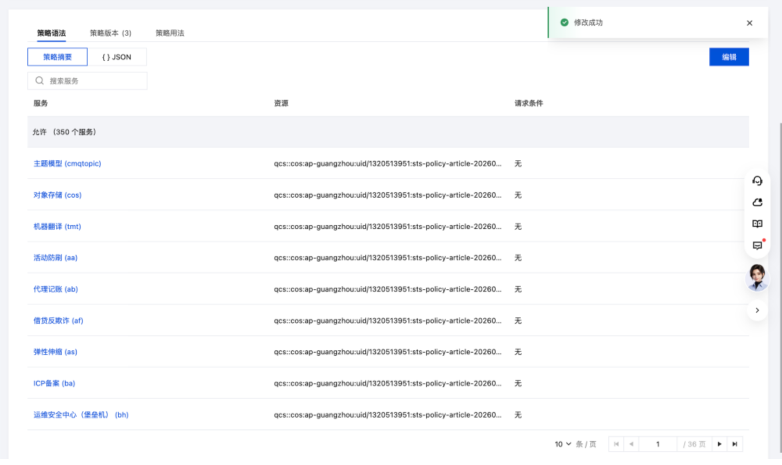Image resolution: width=782 pixels, height=465 pixels.
Task: Open the 机器翻译 (tmt) service link
Action: (57, 227)
